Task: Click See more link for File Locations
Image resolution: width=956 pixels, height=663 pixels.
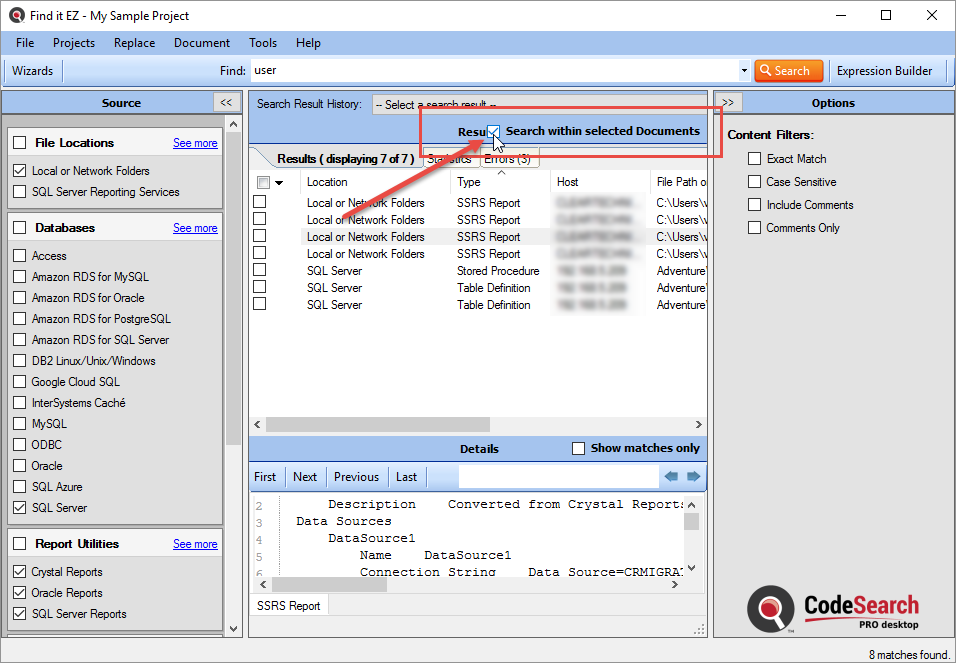Action: 195,143
